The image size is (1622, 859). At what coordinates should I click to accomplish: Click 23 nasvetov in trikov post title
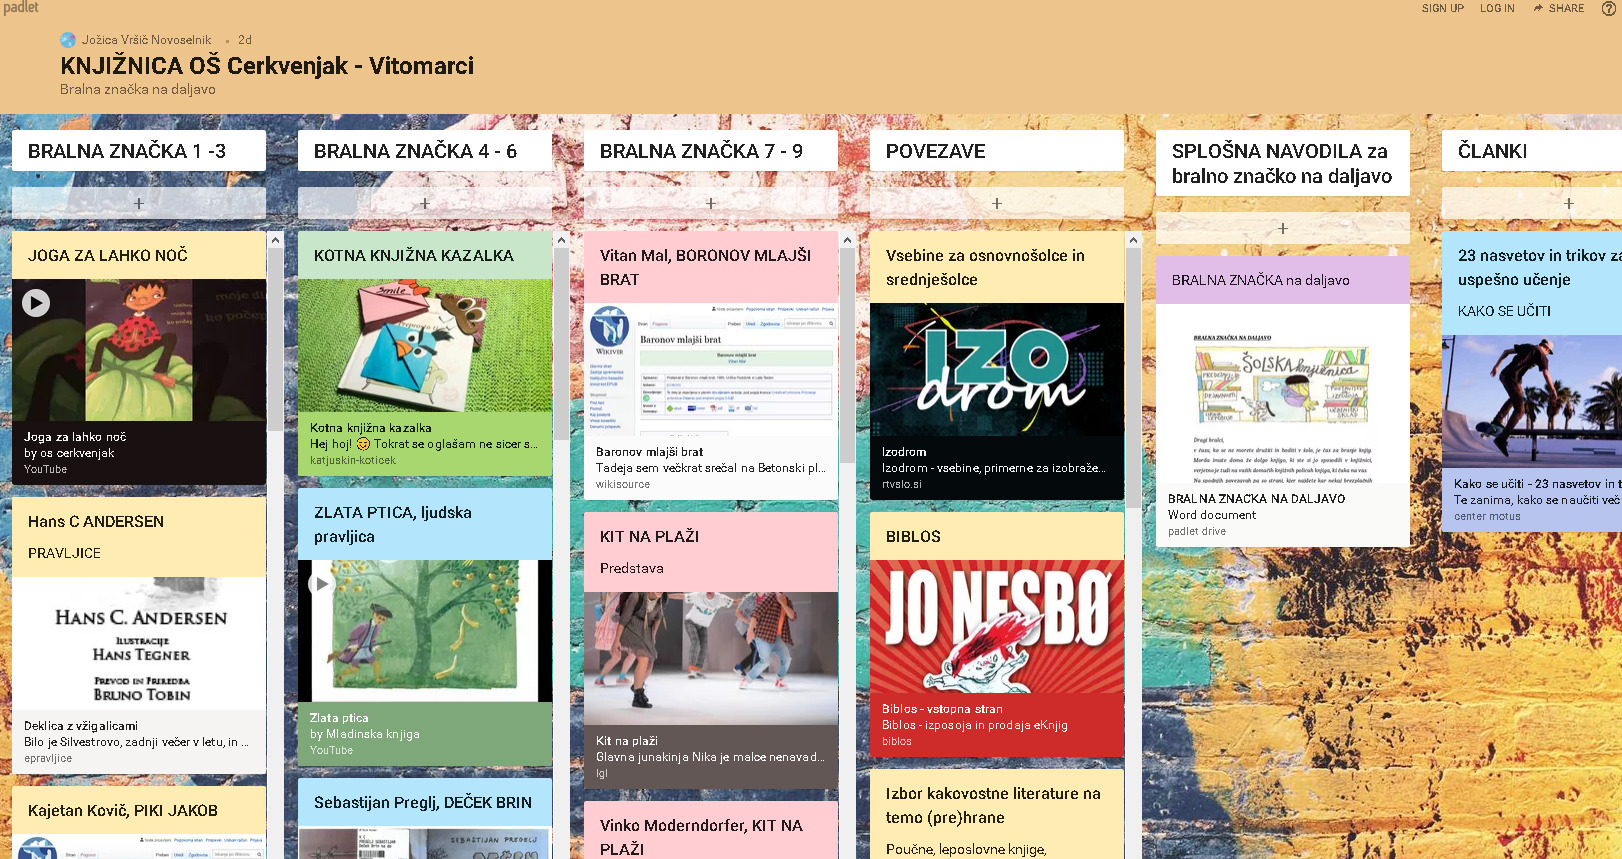[x=1540, y=267]
